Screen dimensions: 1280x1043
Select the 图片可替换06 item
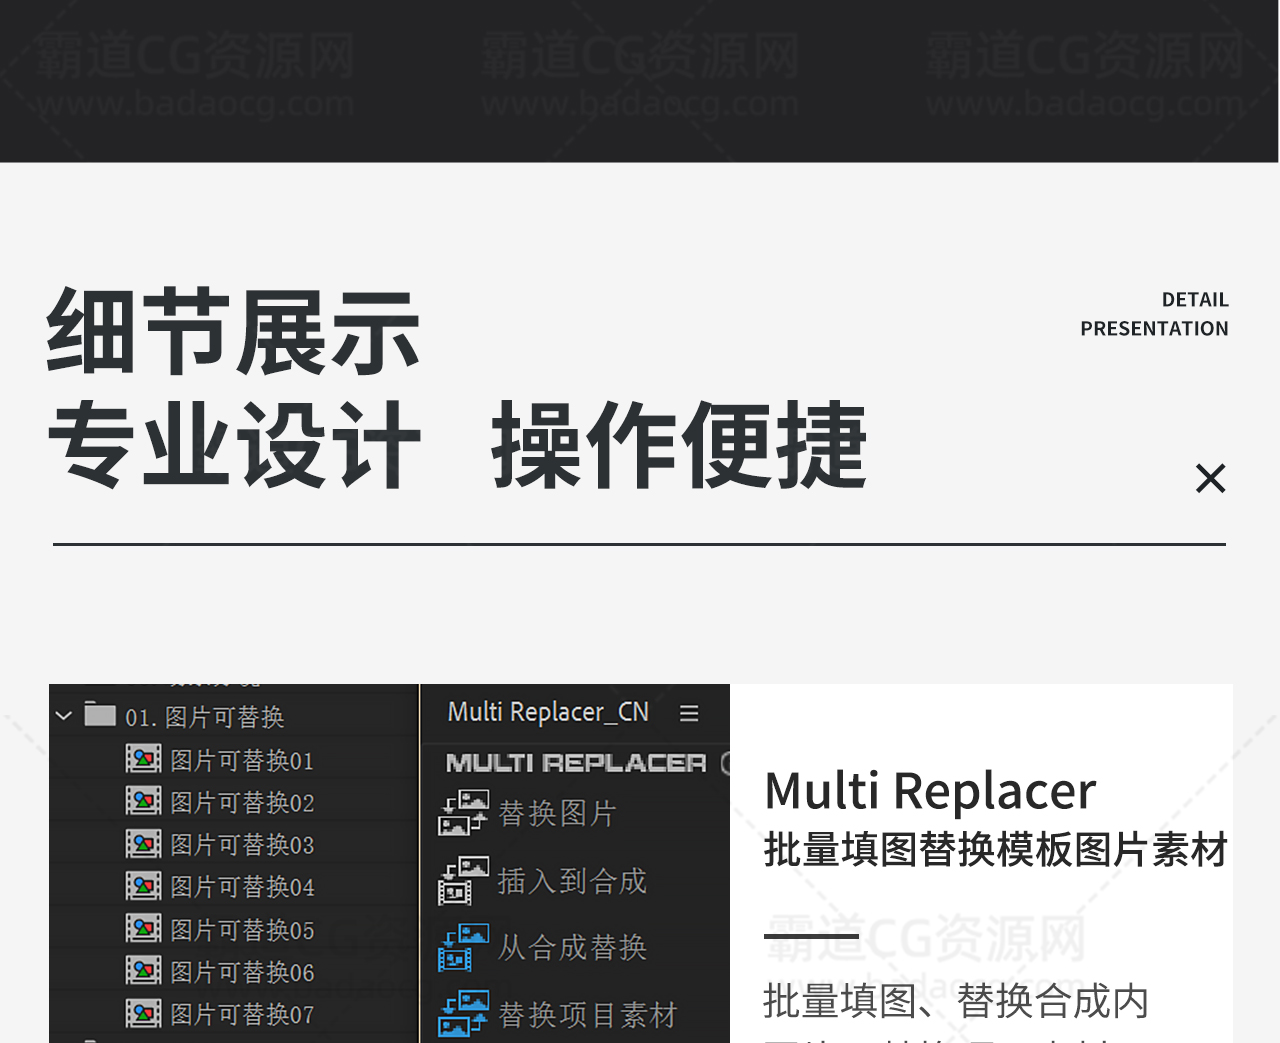pos(242,972)
